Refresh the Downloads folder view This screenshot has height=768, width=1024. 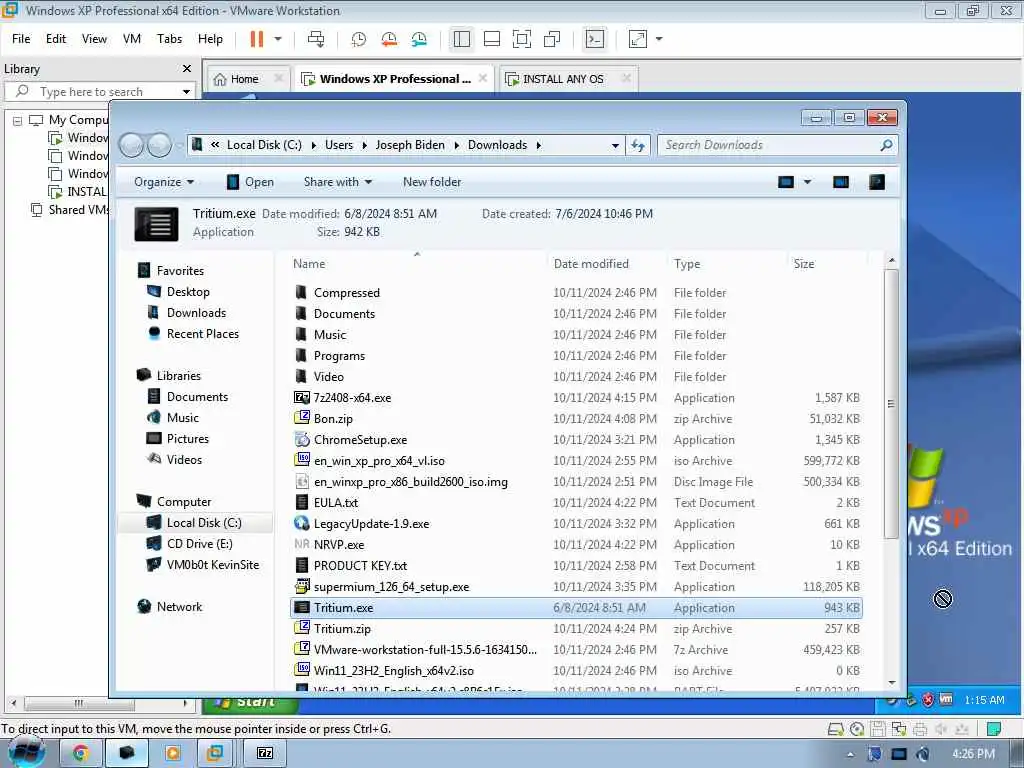click(x=638, y=146)
